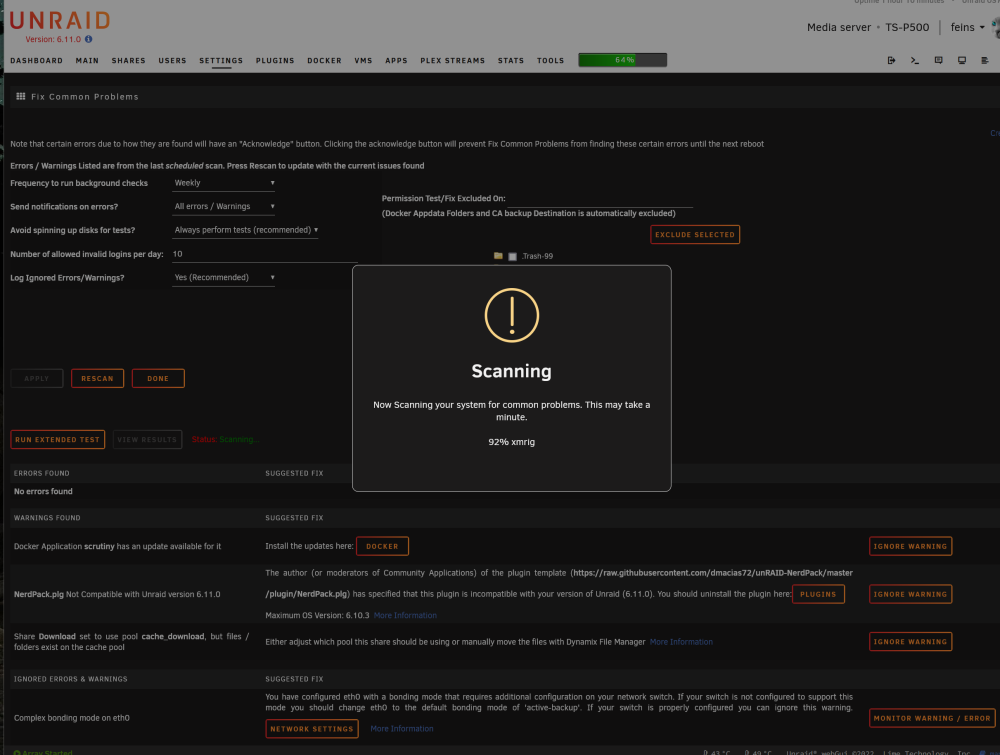Image resolution: width=1000 pixels, height=755 pixels.
Task: Click Ignore Warning for scrutiny update
Action: [910, 546]
